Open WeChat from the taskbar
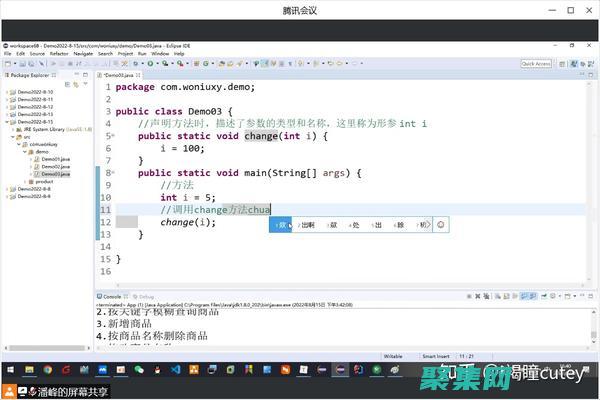Image resolution: width=600 pixels, height=400 pixels. pyautogui.click(x=140, y=369)
